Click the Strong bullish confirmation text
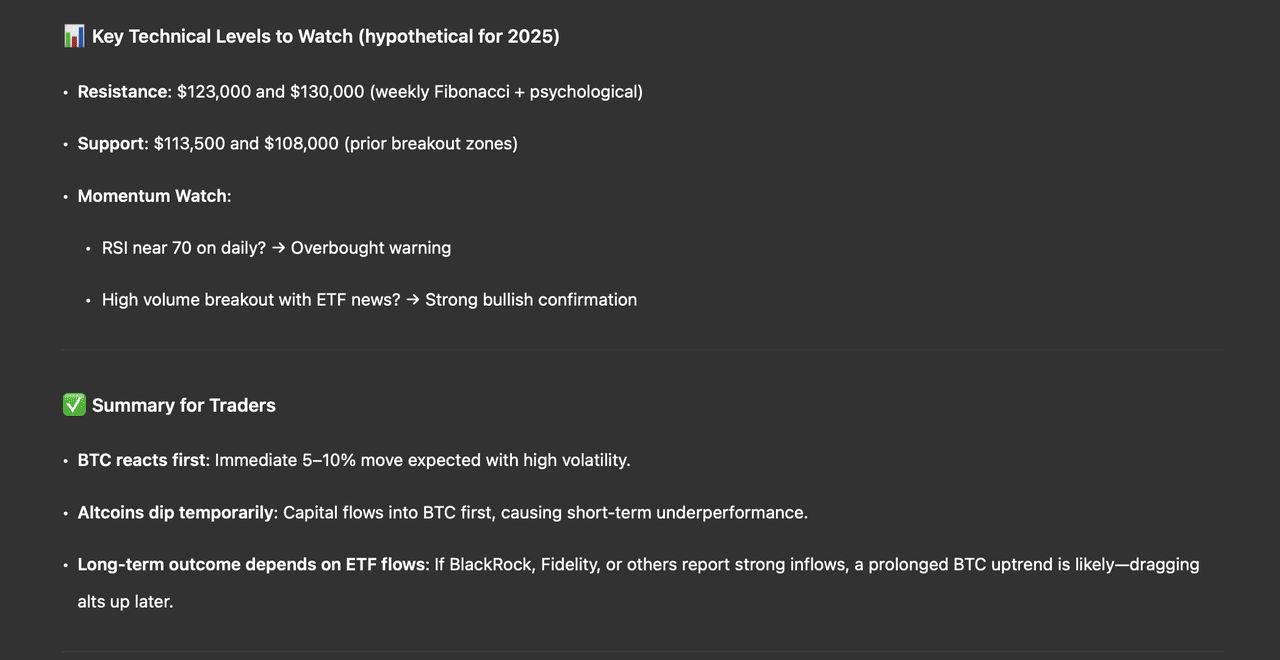Viewport: 1280px width, 660px height. [x=531, y=300]
